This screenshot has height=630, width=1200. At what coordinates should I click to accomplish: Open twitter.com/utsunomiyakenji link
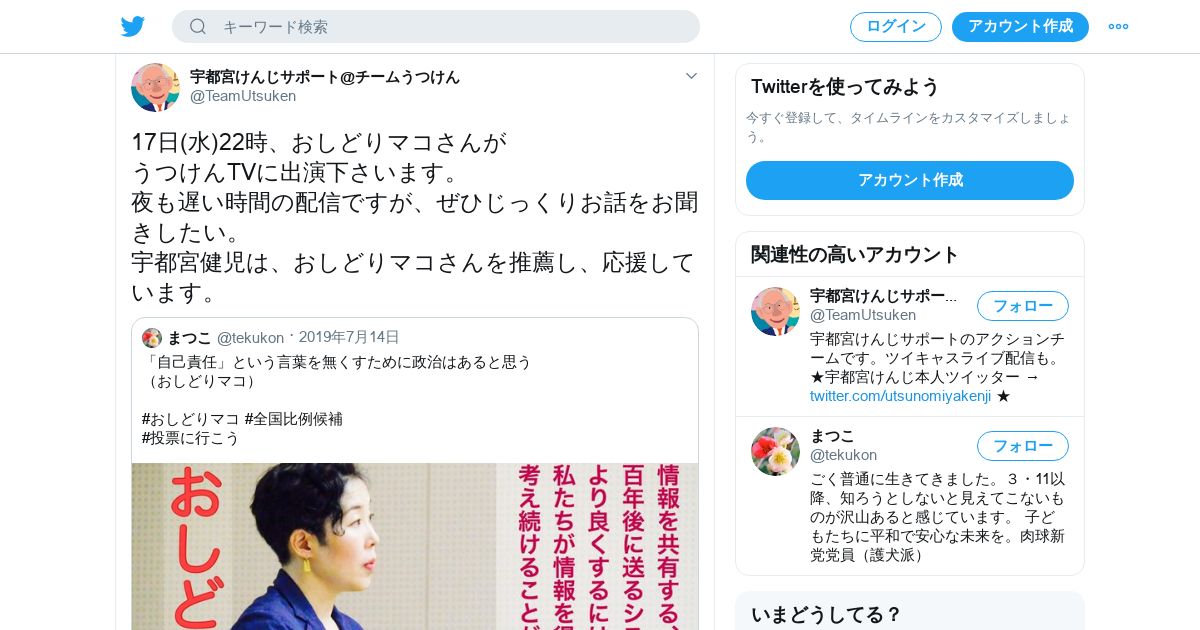pyautogui.click(x=900, y=396)
